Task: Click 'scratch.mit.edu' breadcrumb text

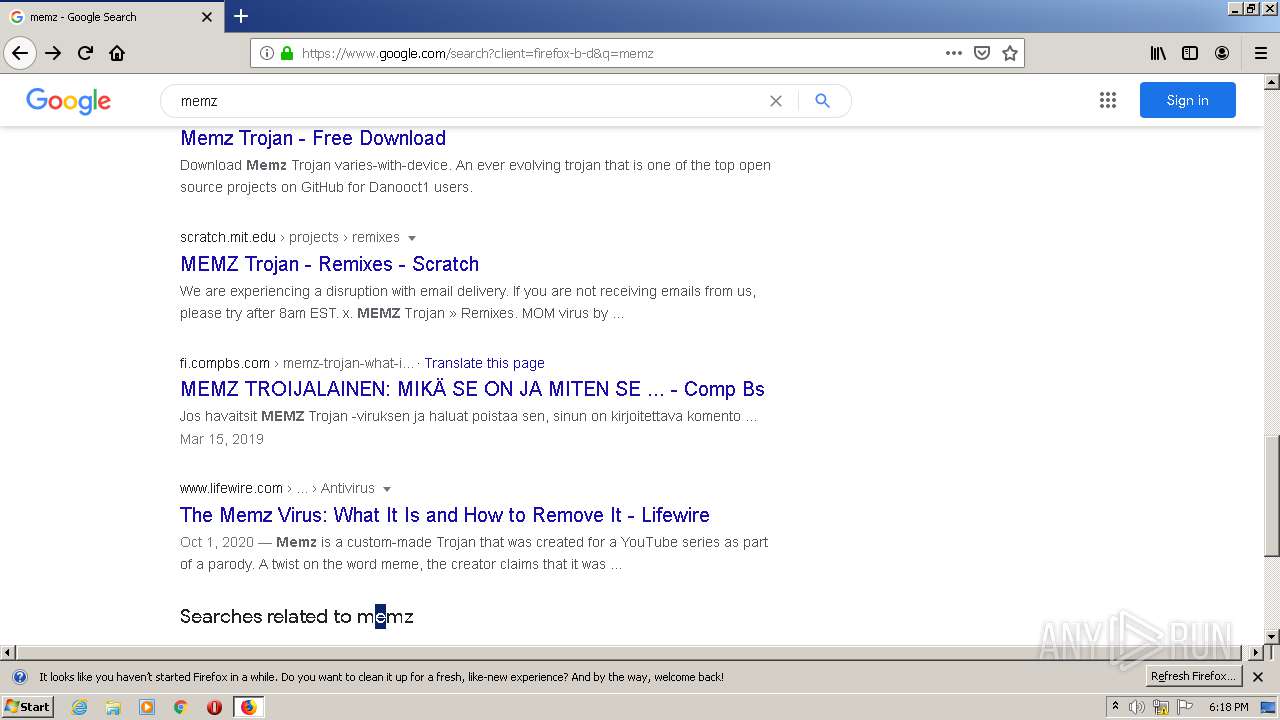Action: [x=228, y=237]
